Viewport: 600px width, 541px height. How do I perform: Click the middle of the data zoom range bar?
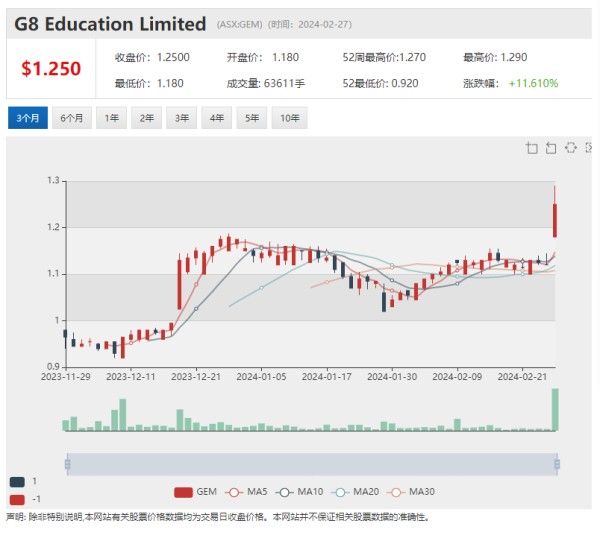312,464
